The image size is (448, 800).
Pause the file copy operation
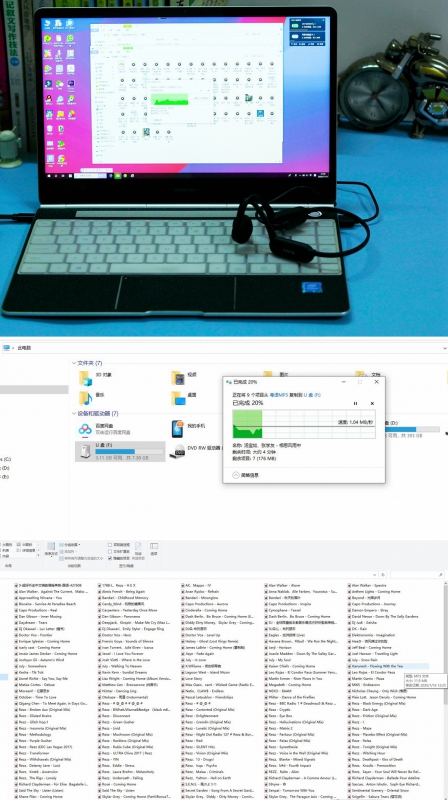pyautogui.click(x=356, y=404)
